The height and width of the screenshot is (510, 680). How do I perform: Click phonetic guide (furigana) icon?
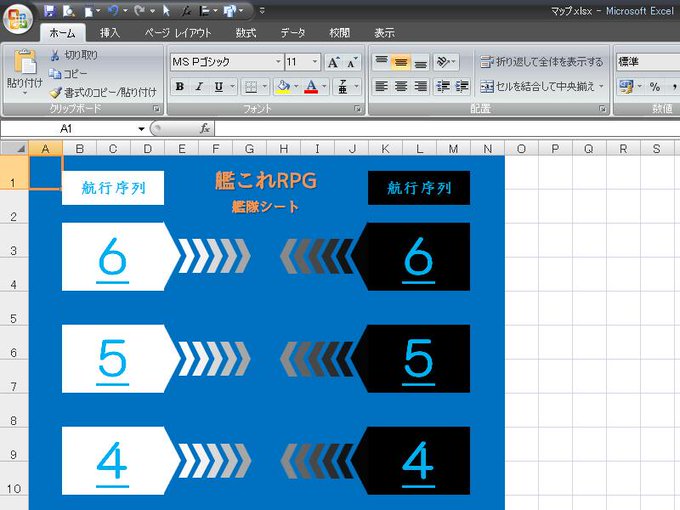click(343, 87)
